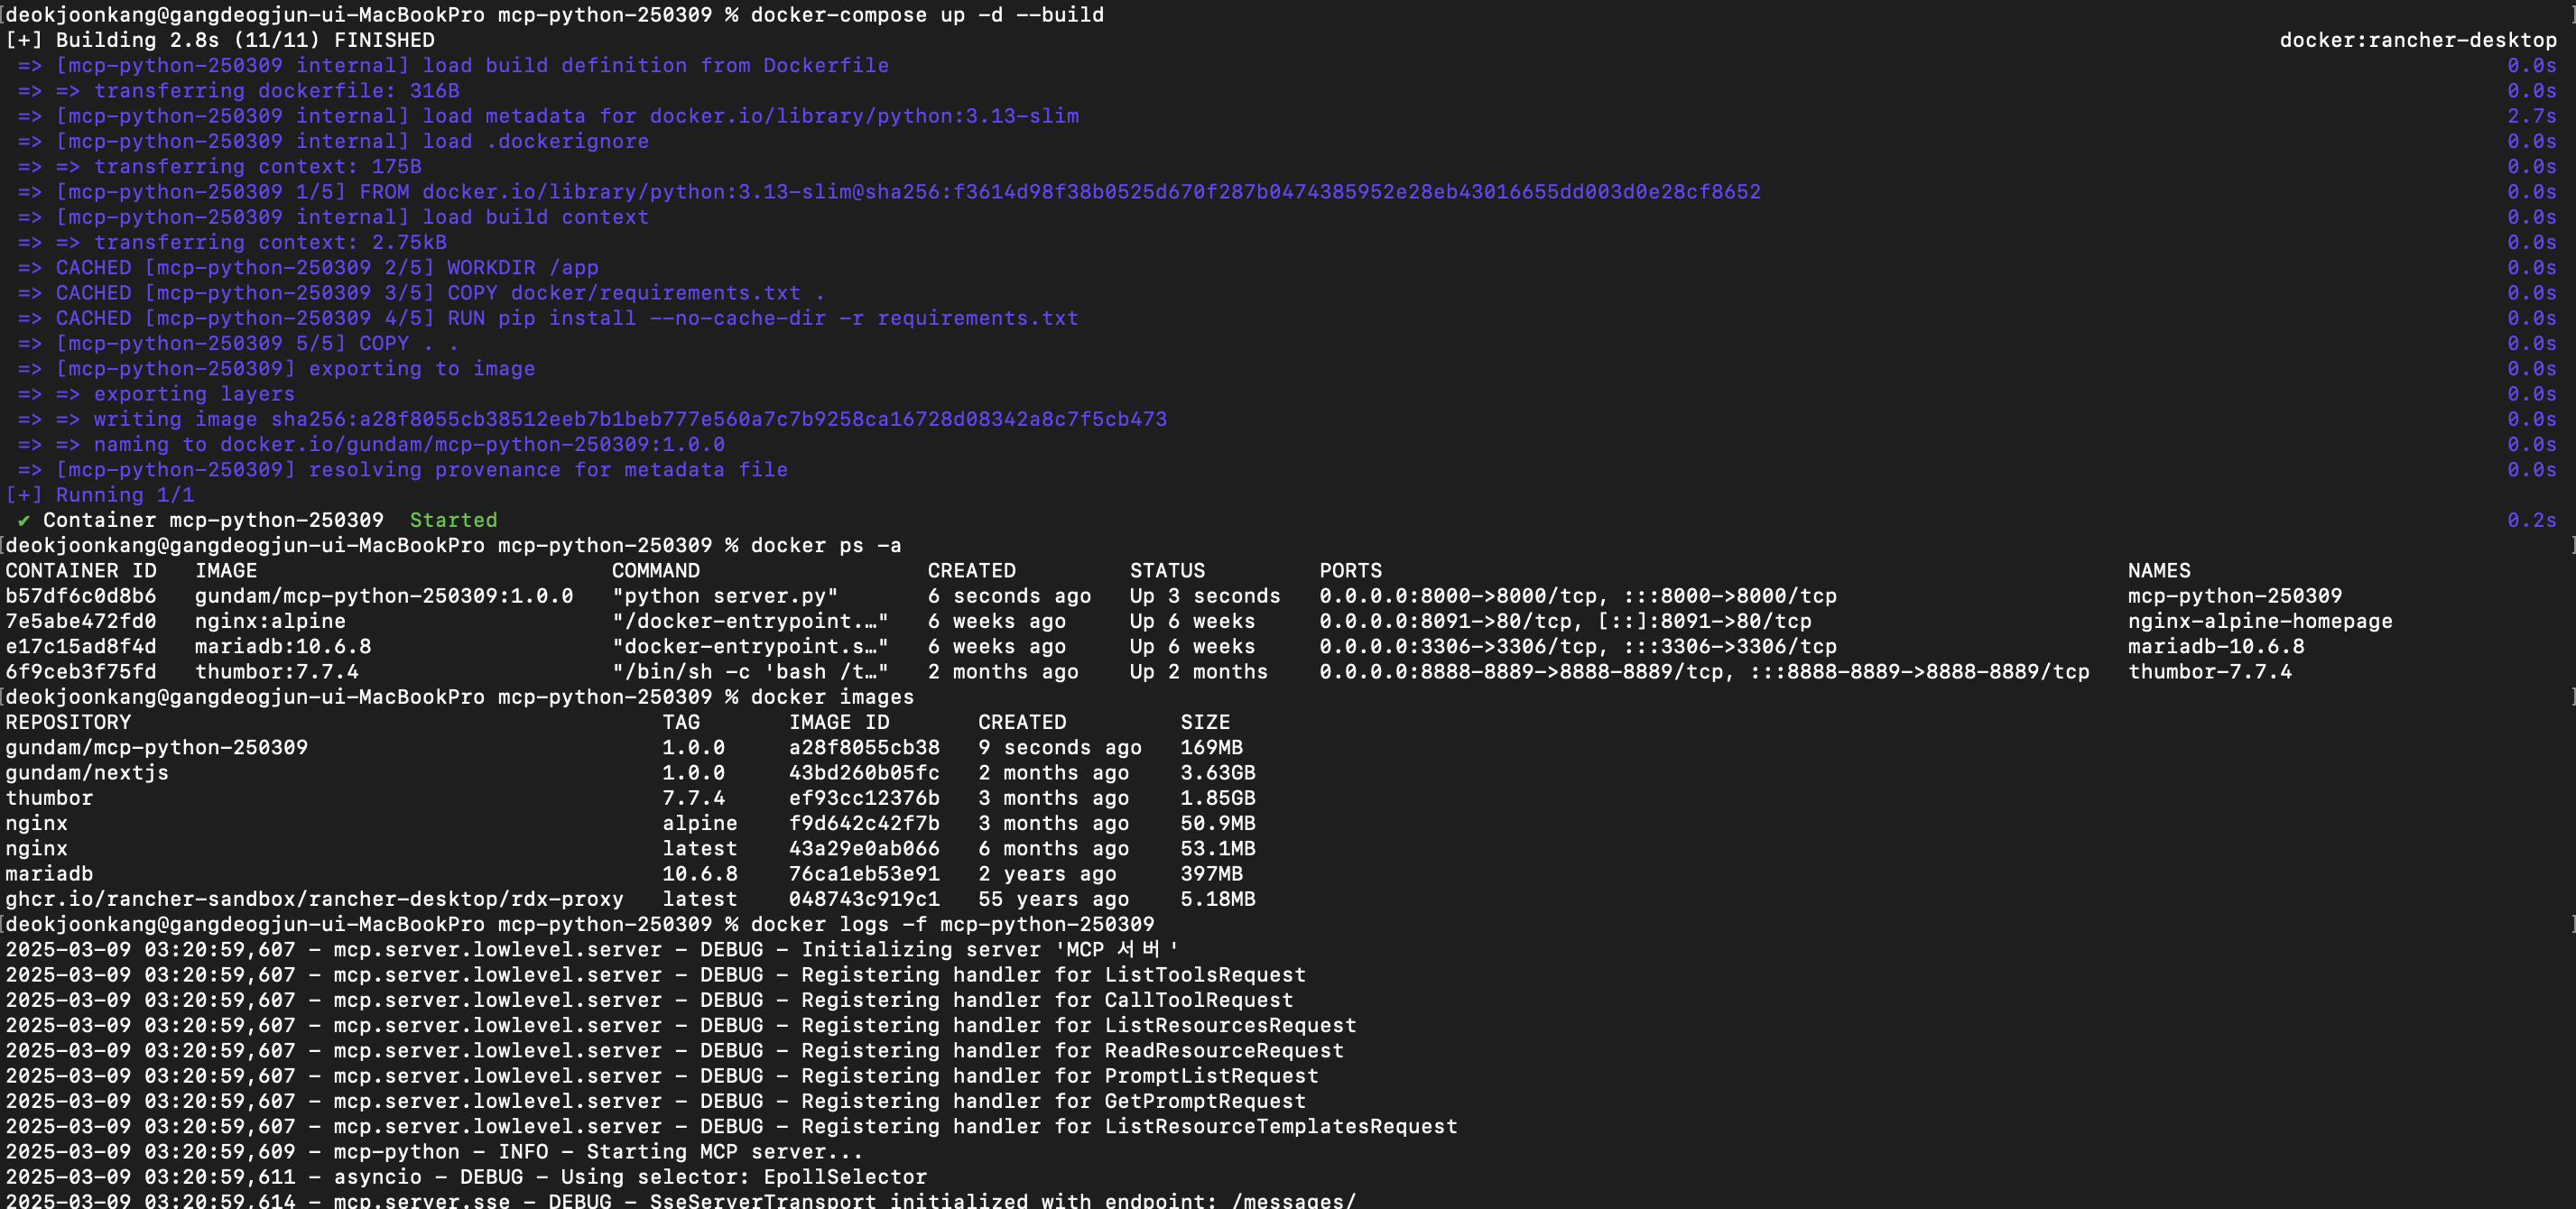Click the PORTS column header
2576x1209 pixels.
(x=1350, y=571)
